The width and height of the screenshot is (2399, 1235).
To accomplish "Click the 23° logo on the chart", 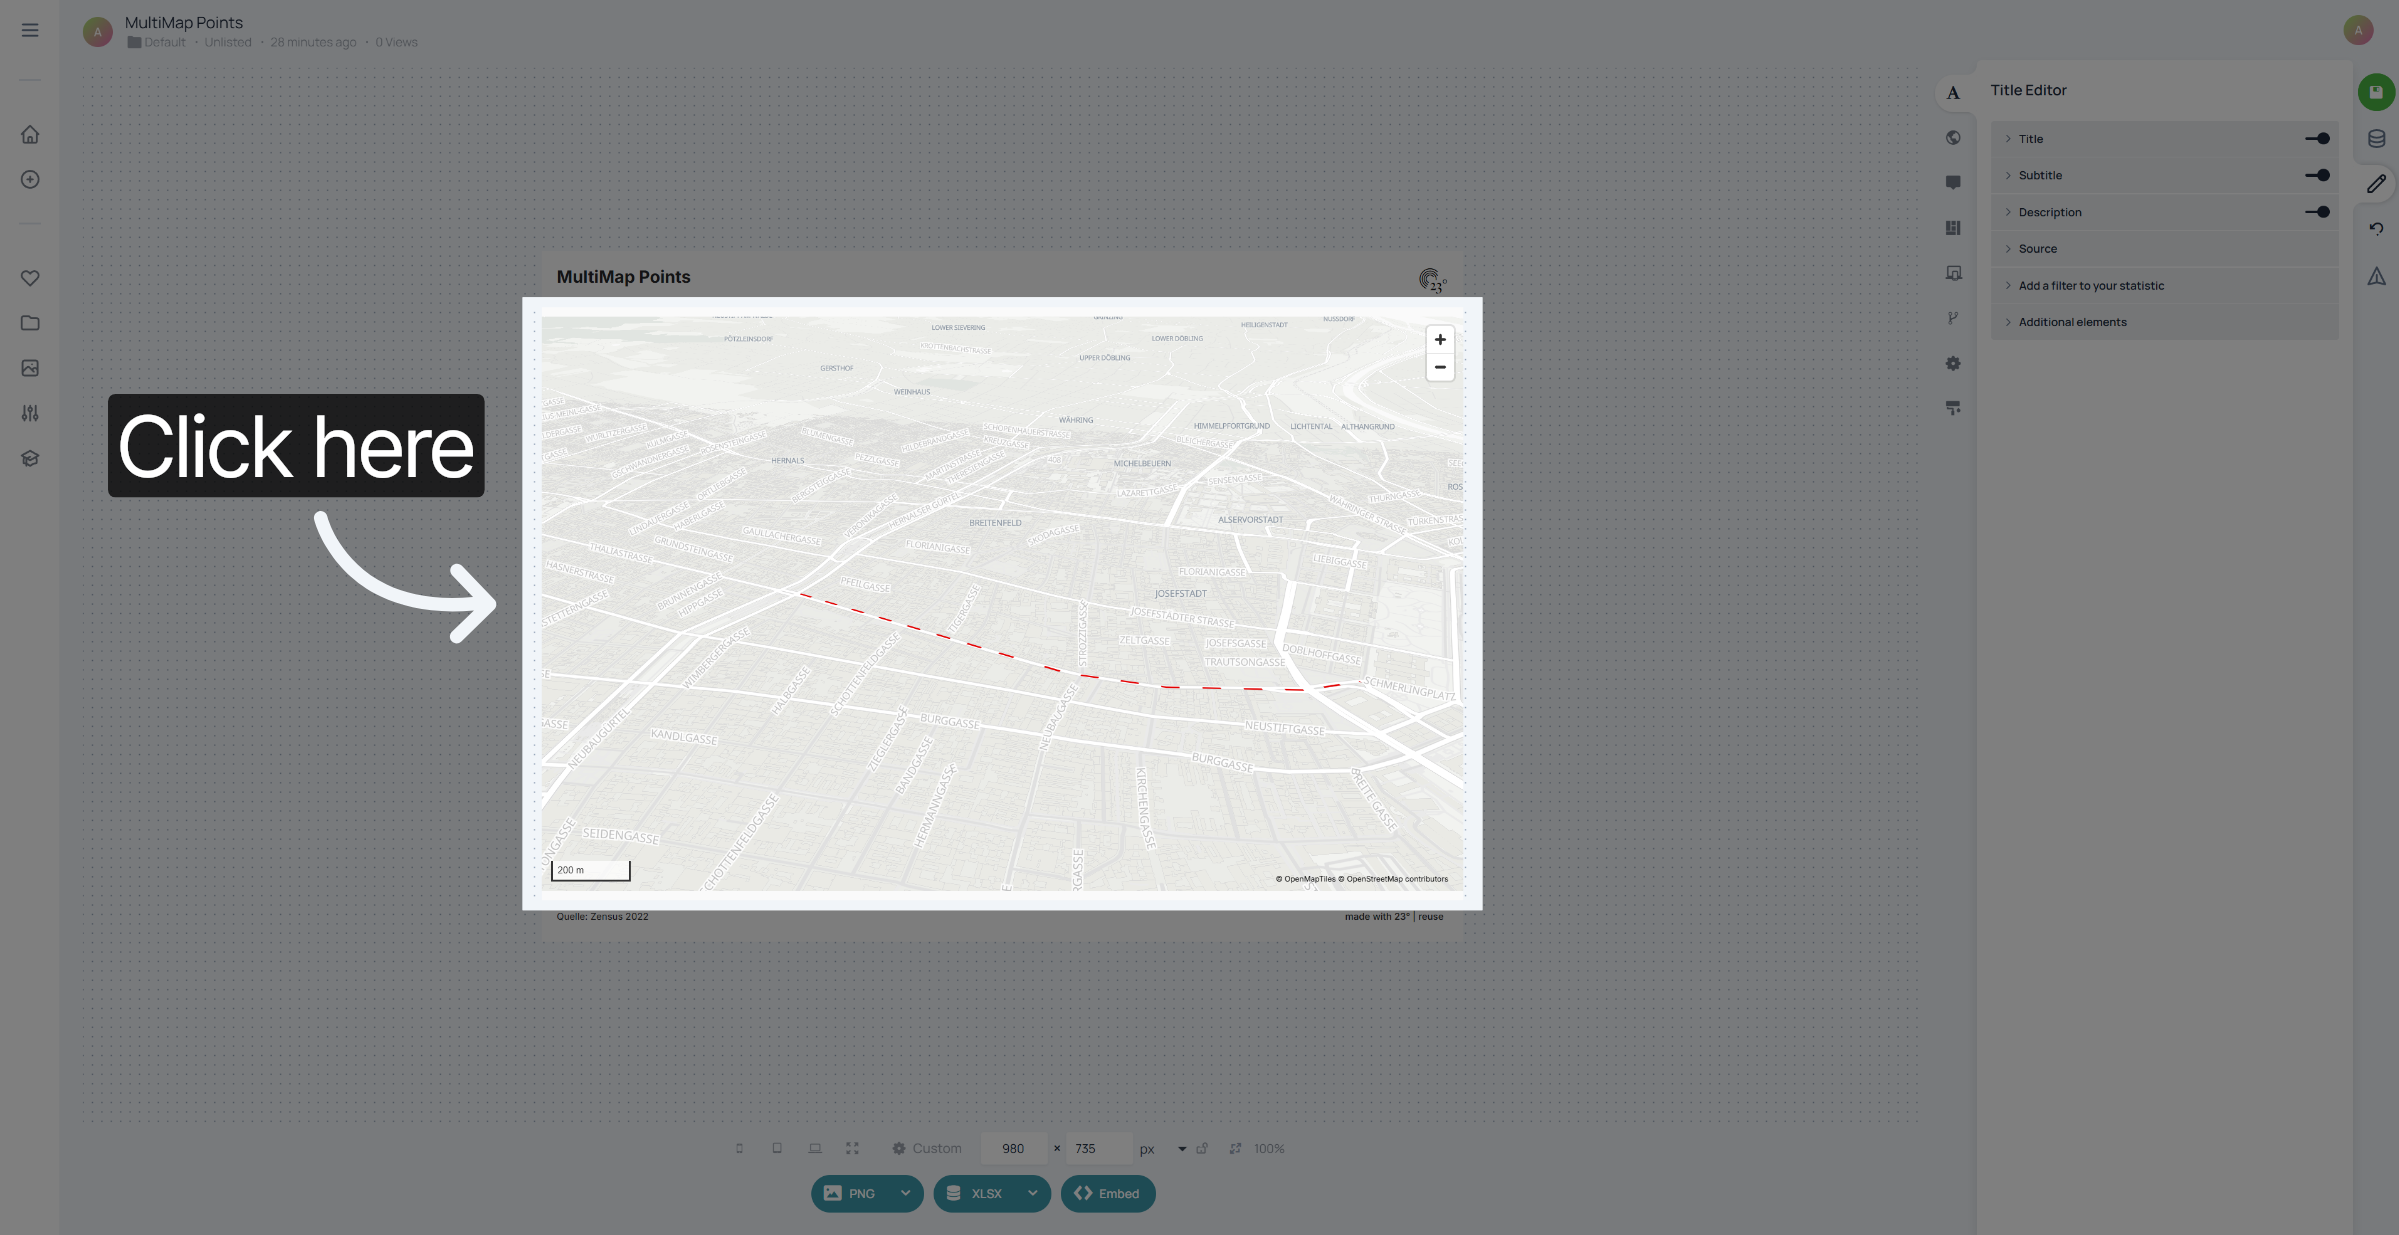I will click(x=1432, y=280).
